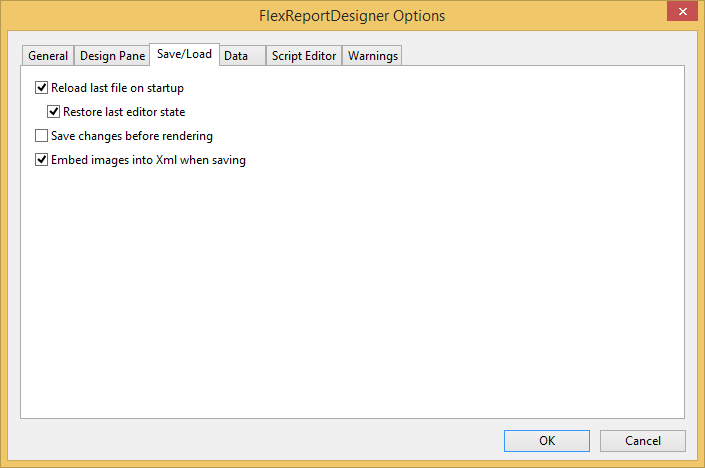Open the Script Editor tab

[x=304, y=56]
